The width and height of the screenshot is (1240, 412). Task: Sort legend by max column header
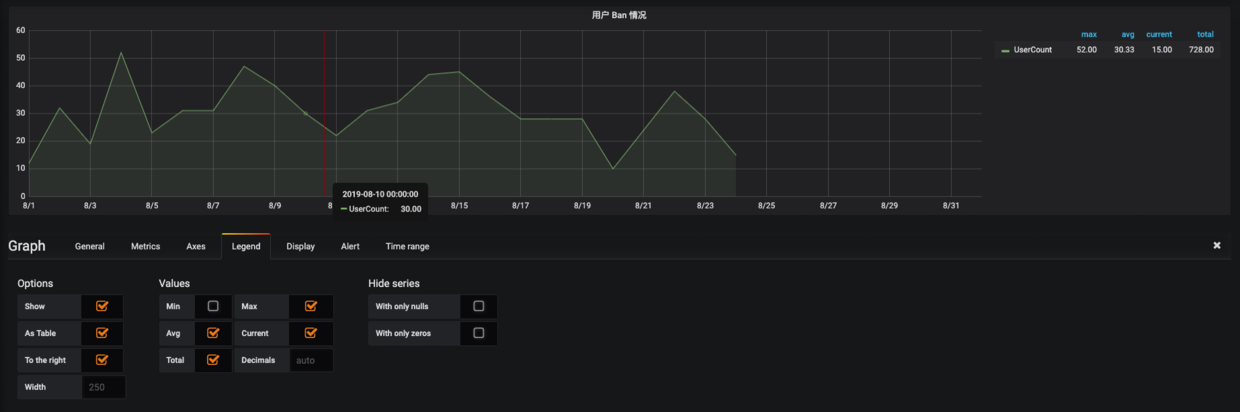(1089, 35)
